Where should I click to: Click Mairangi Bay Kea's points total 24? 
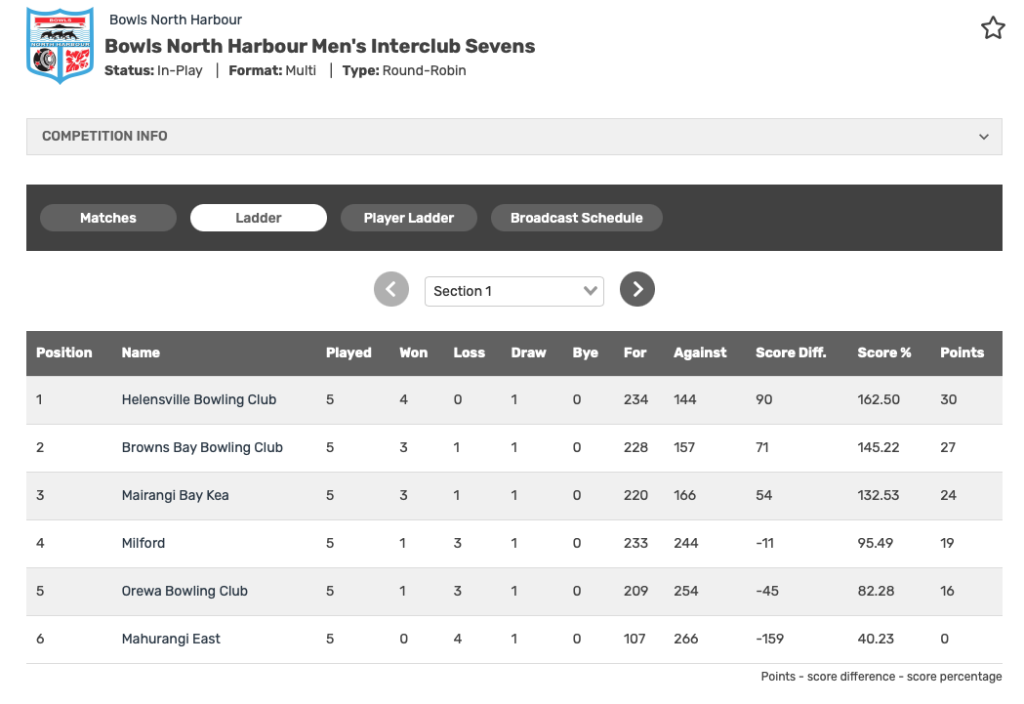(x=948, y=495)
